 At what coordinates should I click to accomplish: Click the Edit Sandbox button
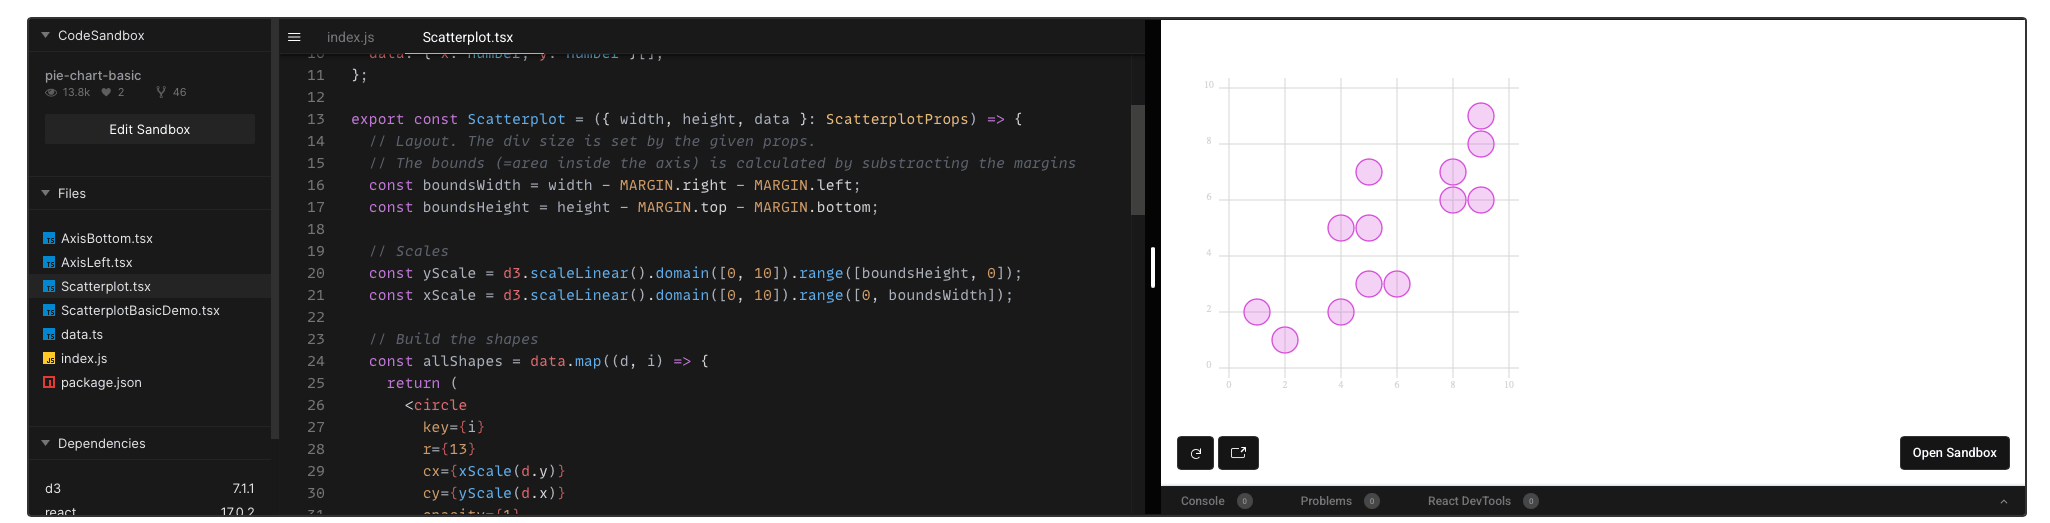149,129
